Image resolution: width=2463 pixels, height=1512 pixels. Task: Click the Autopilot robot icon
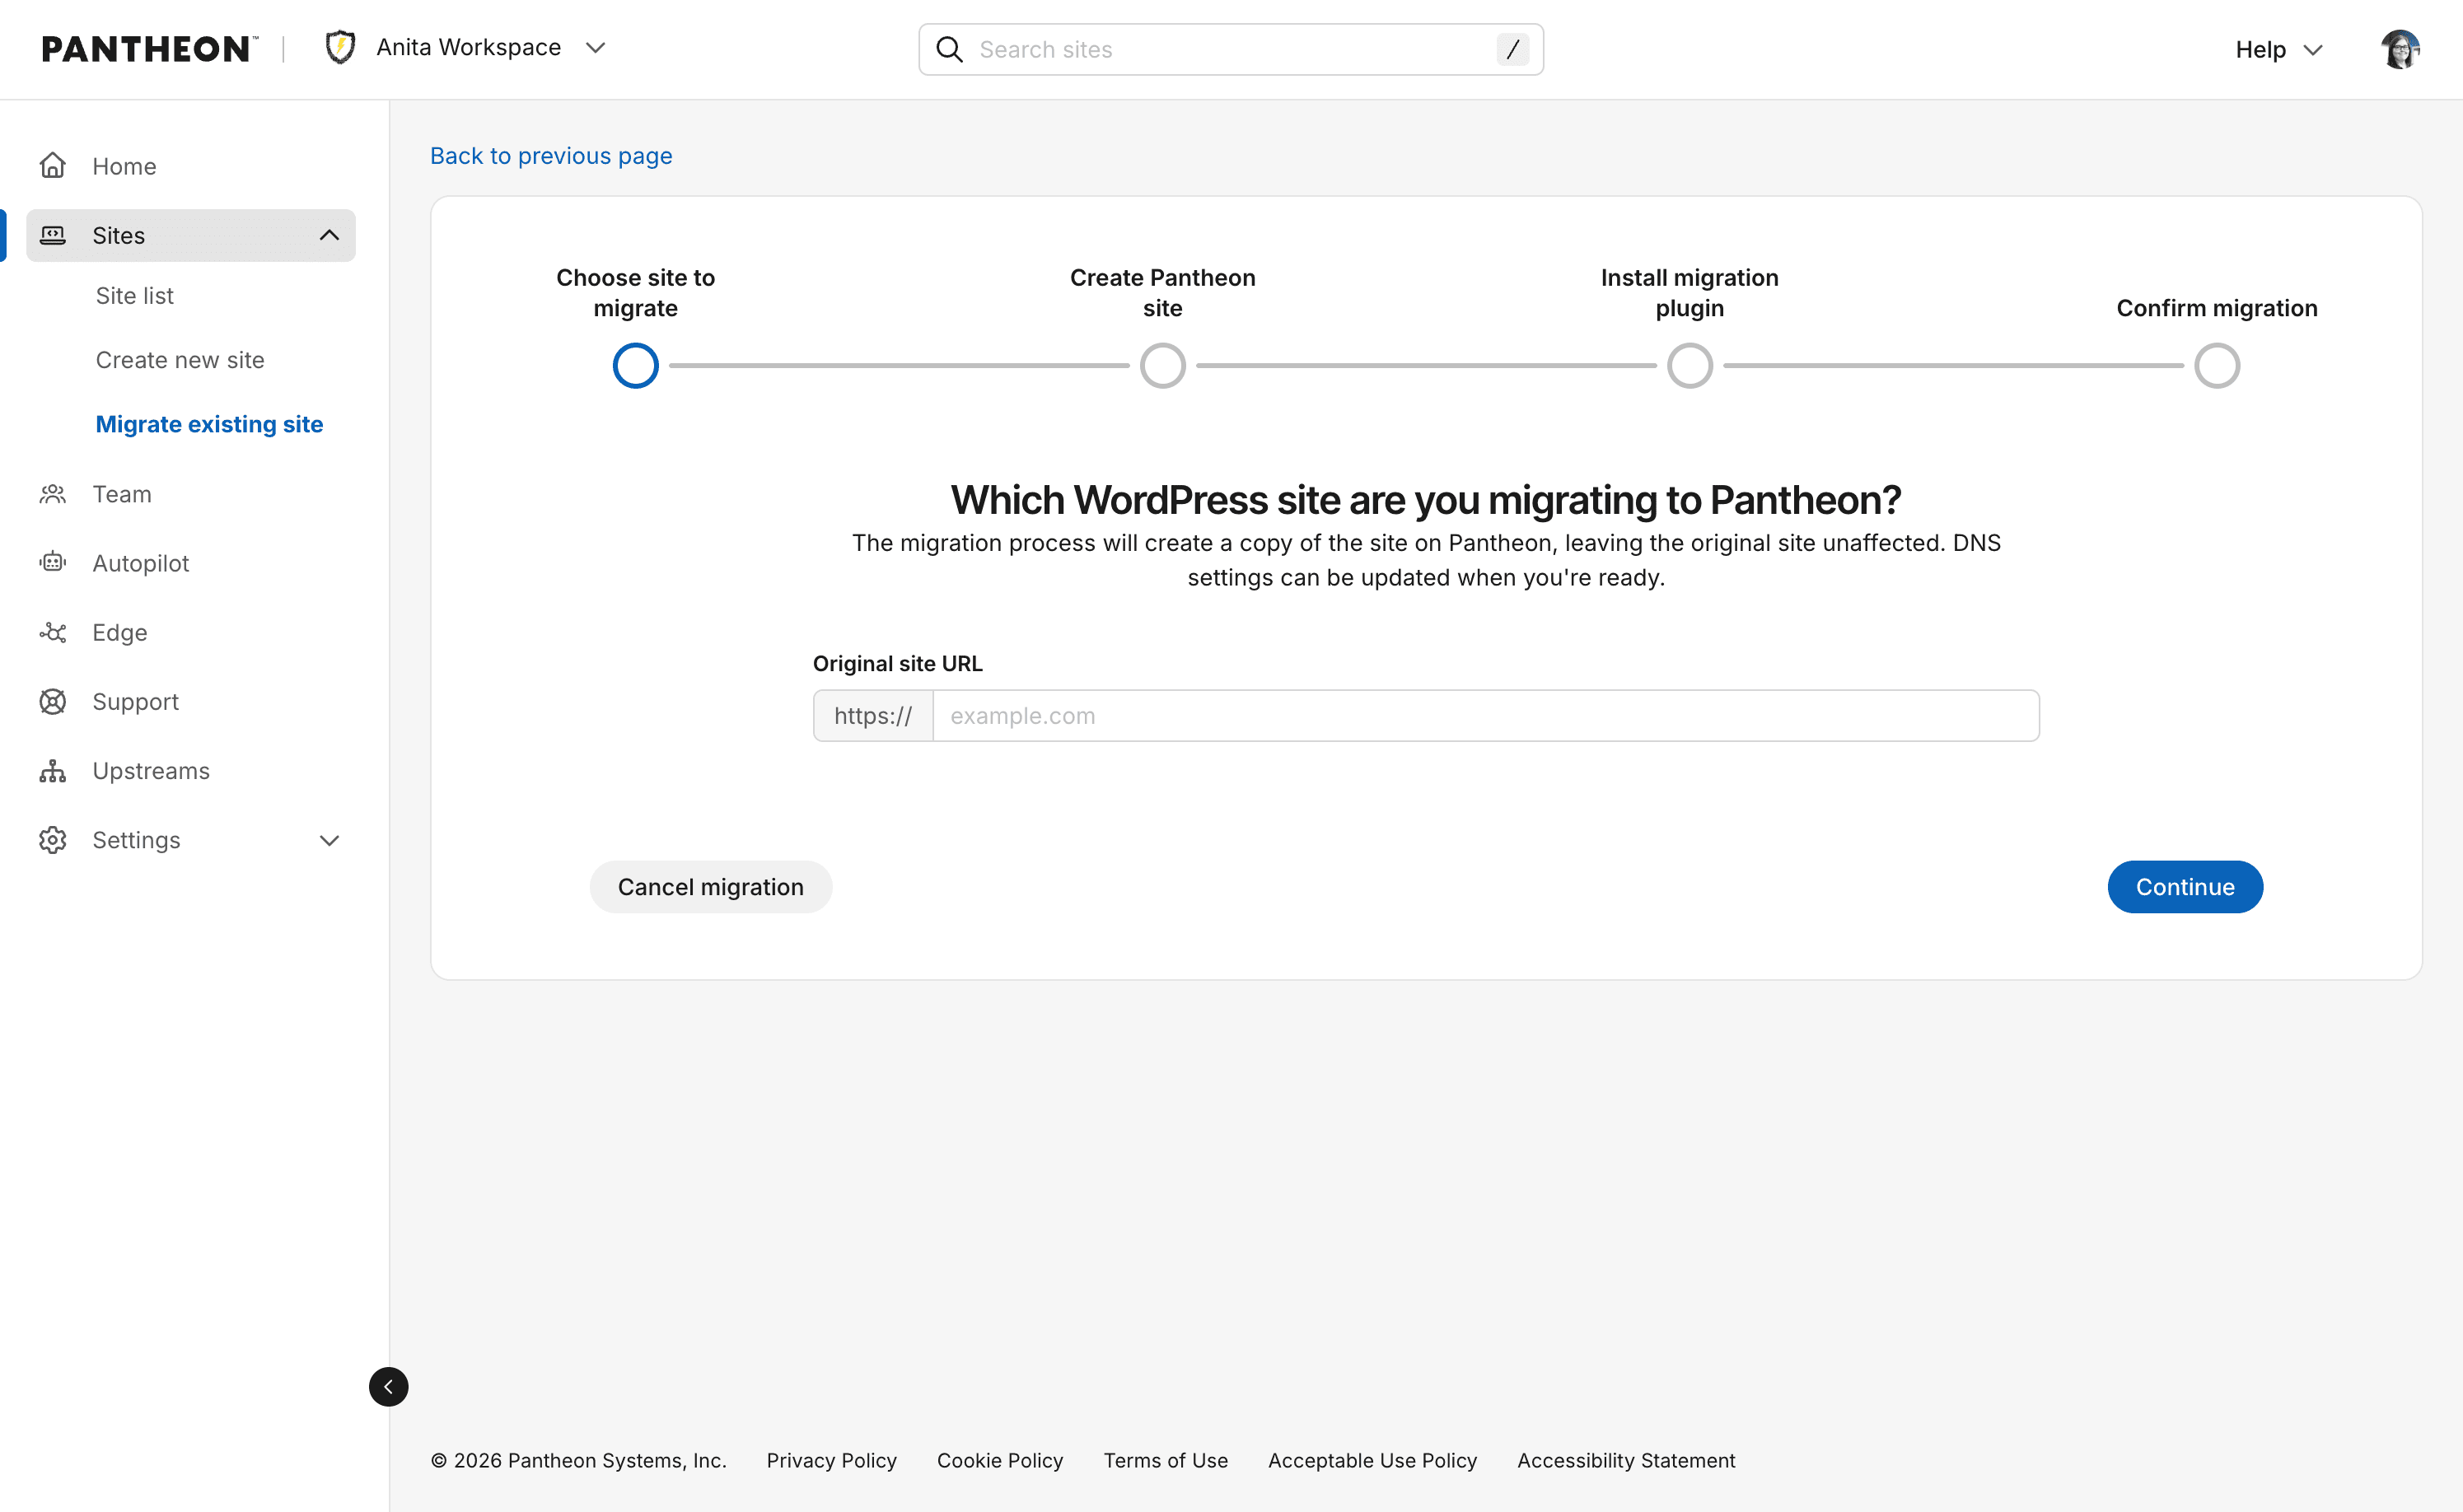53,563
